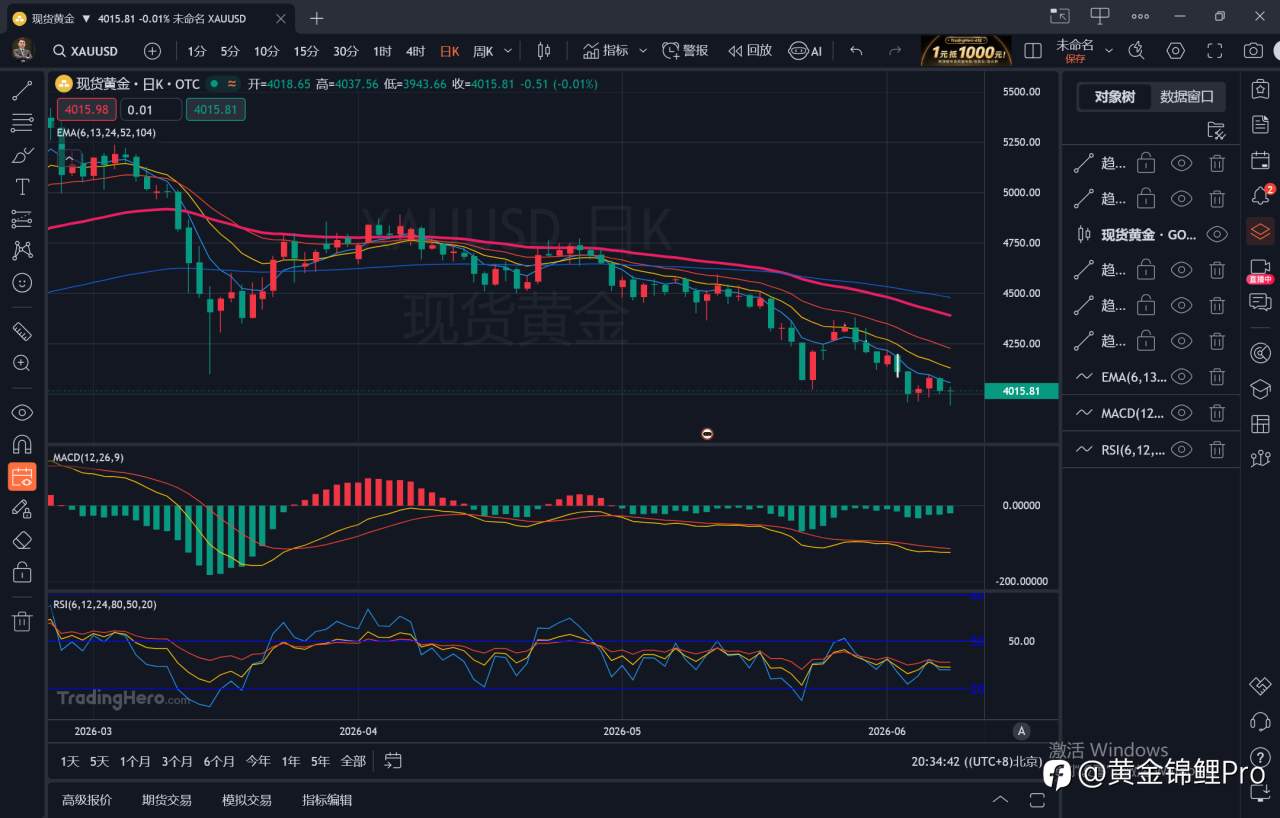Expand the timeframe dropdown next to 周K
Viewport: 1280px width, 818px height.
508,51
